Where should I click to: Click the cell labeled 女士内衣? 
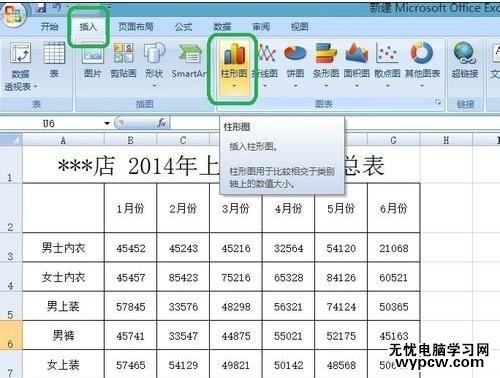pos(63,277)
